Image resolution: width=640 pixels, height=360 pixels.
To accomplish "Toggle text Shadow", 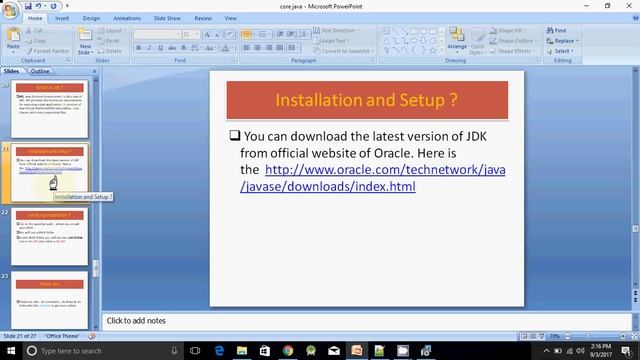I will [183, 48].
